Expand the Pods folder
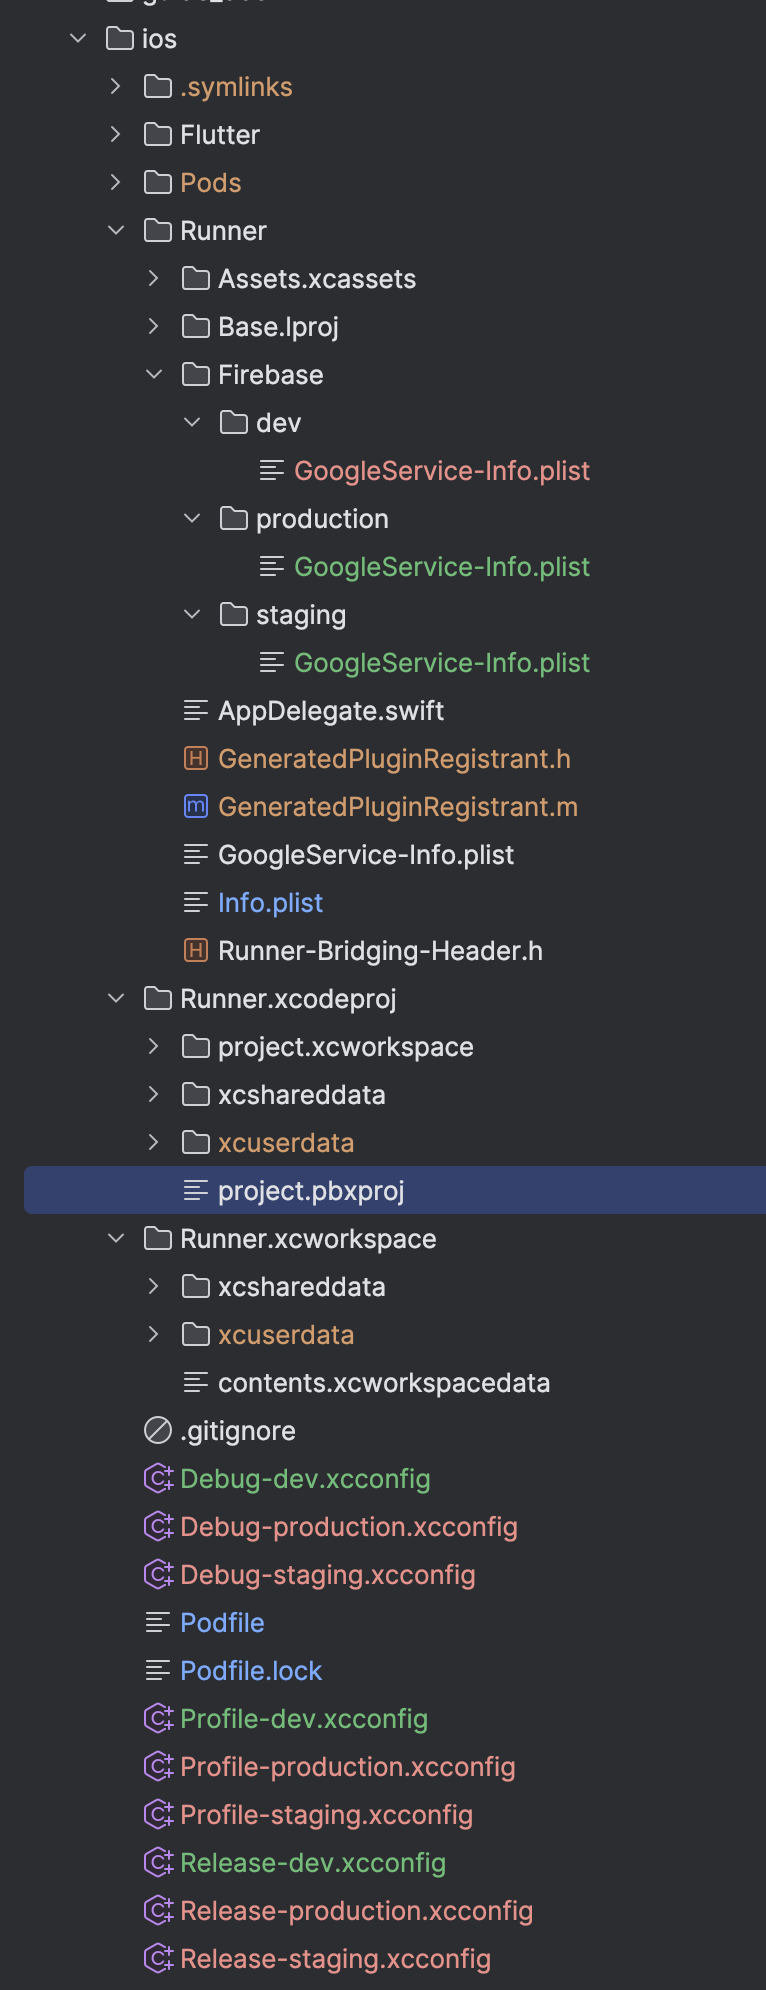Viewport: 766px width, 1990px height. pos(116,183)
